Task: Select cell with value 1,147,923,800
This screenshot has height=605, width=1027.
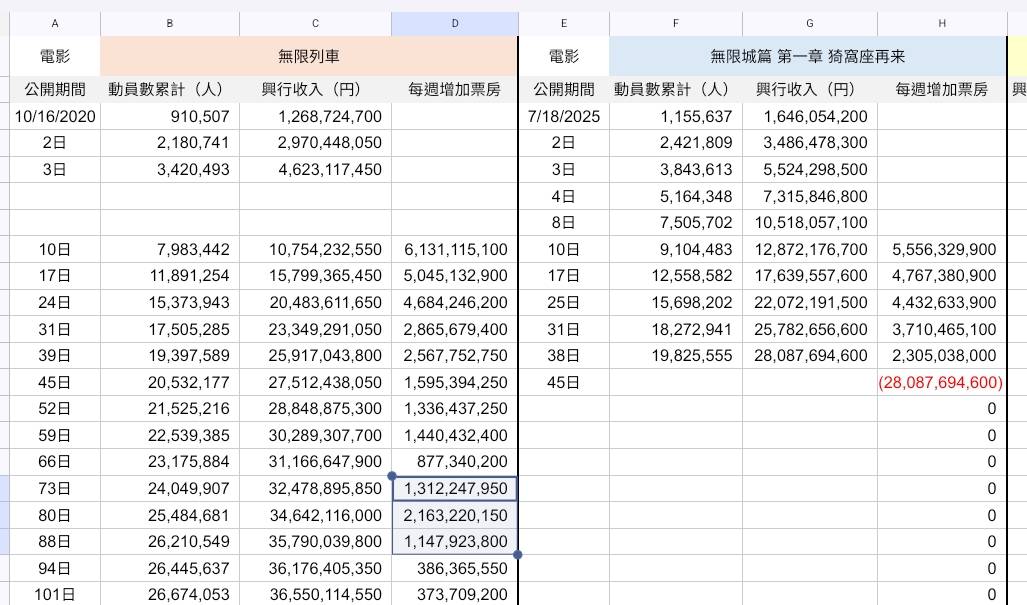Action: (455, 541)
